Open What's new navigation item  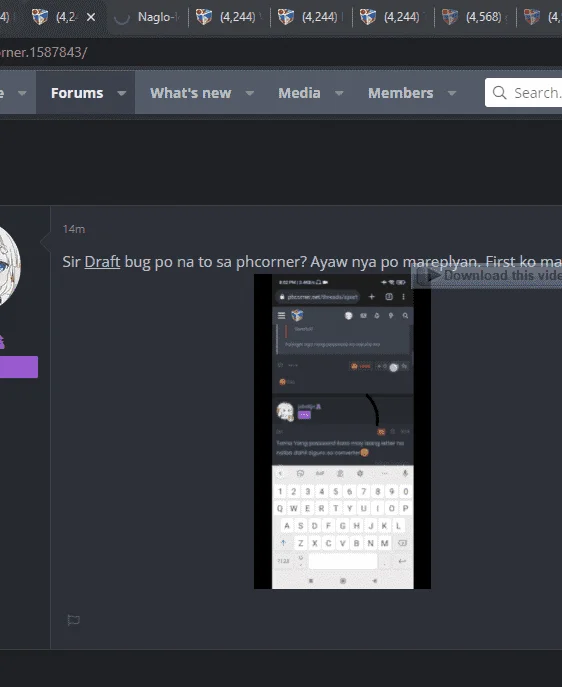pyautogui.click(x=191, y=93)
